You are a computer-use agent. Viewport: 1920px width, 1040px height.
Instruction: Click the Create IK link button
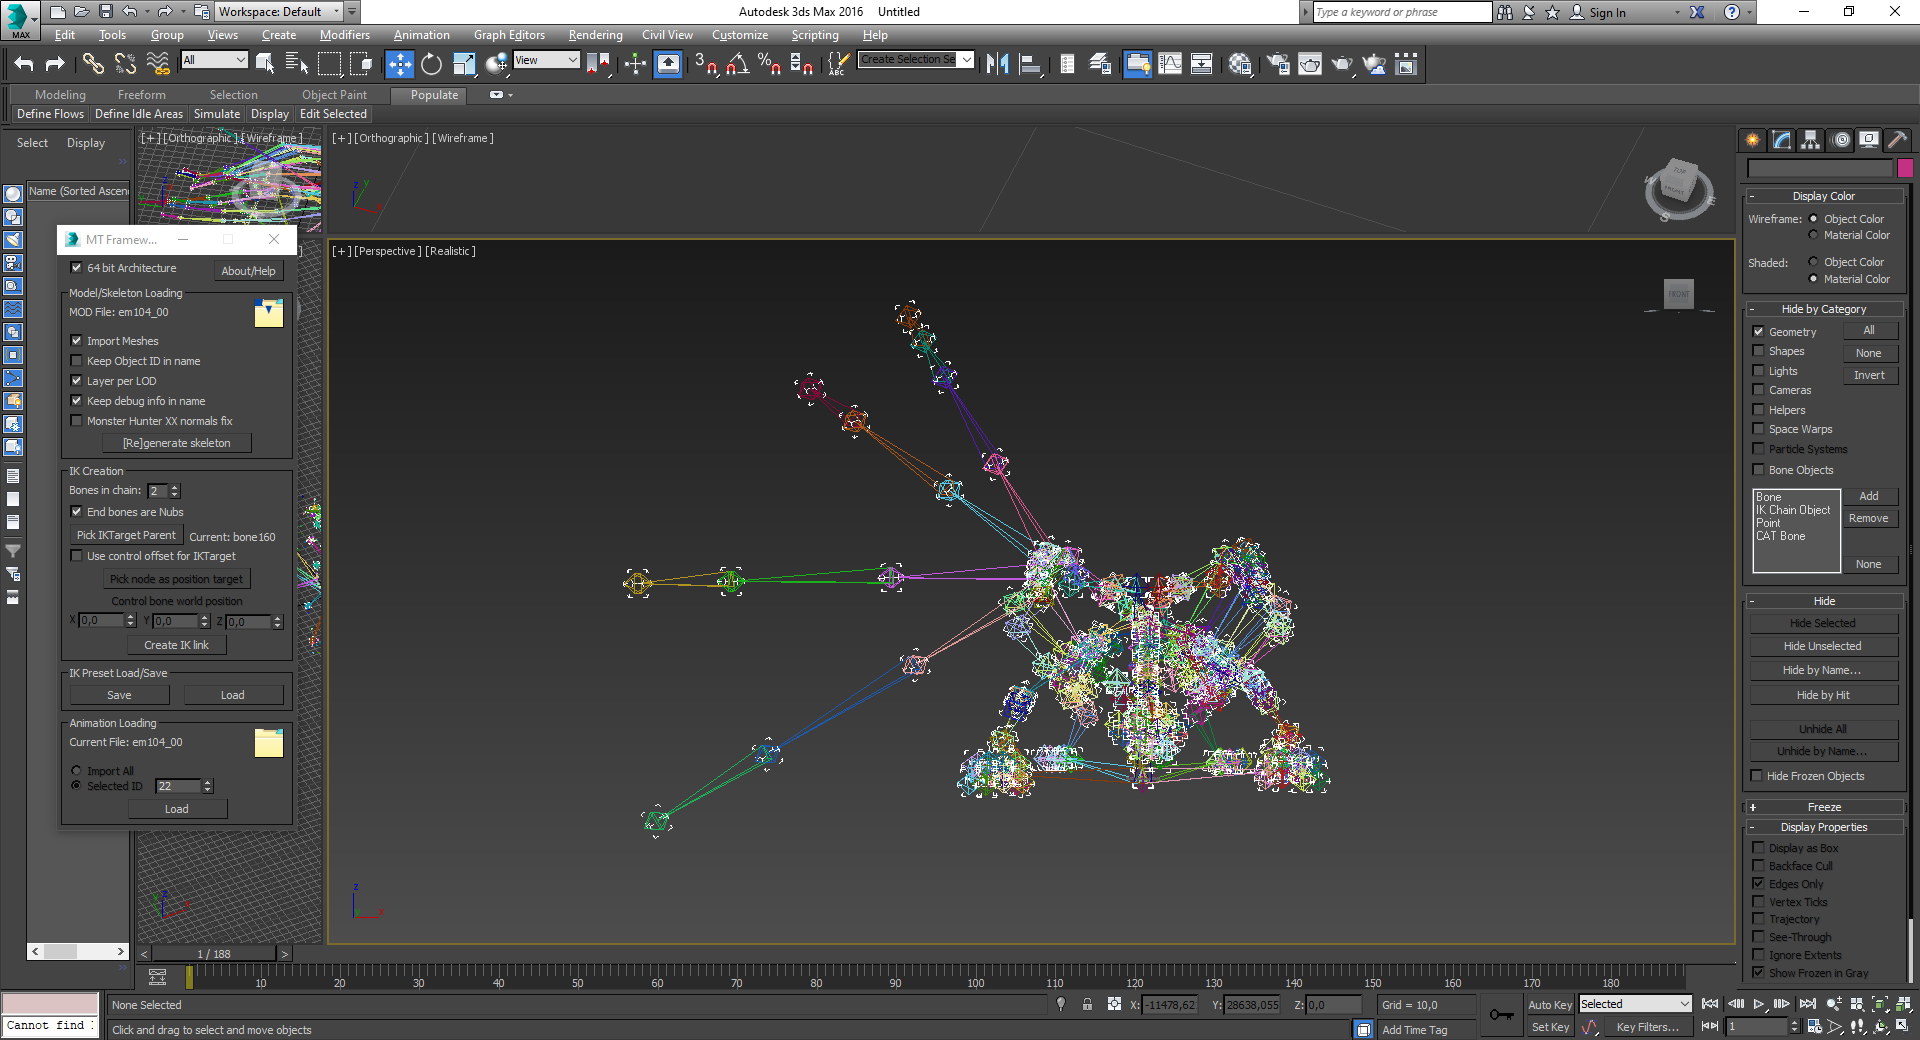[176, 645]
